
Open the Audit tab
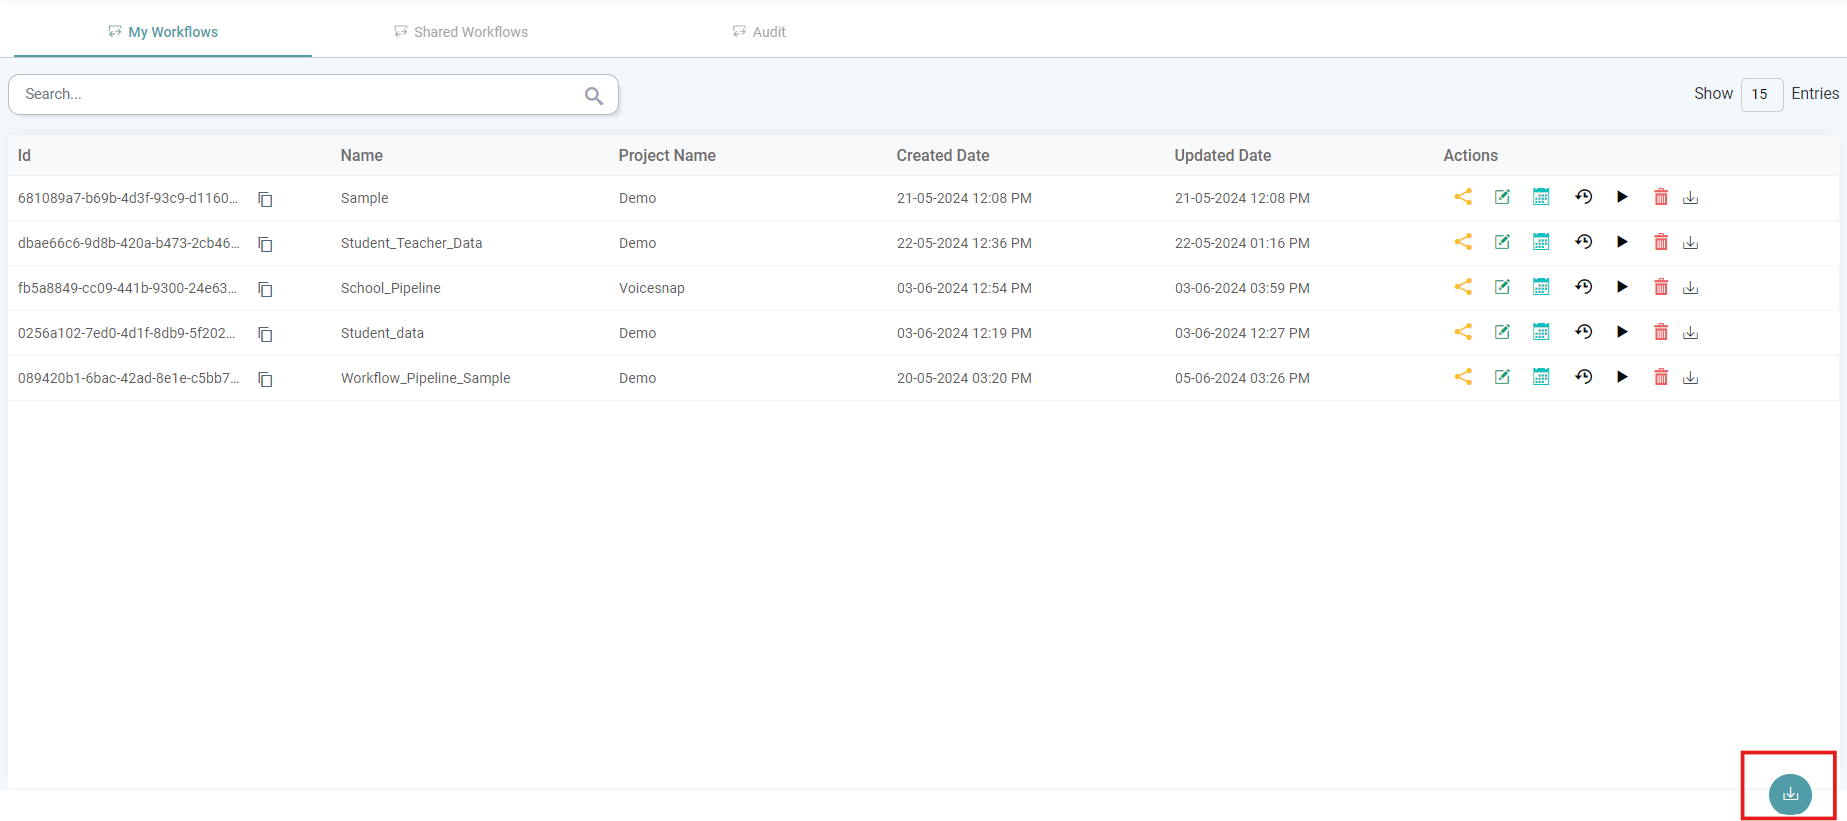point(759,32)
